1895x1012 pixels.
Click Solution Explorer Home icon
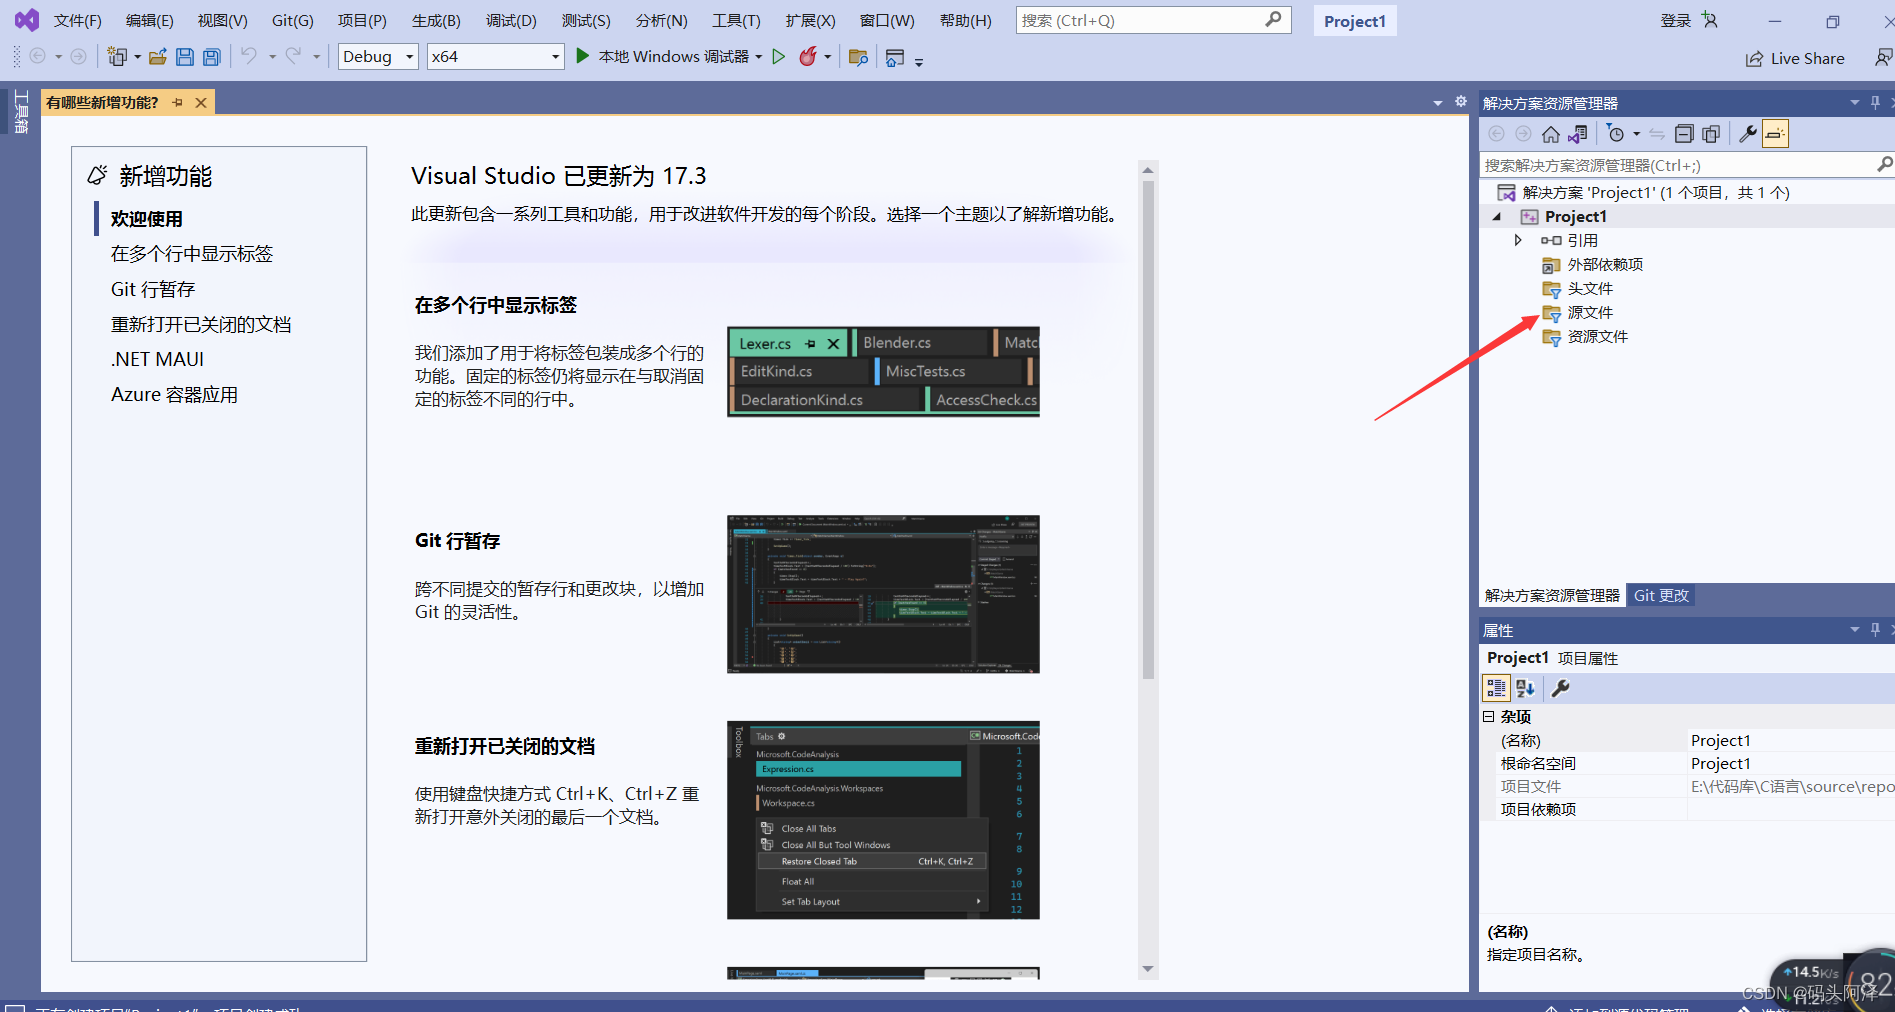(x=1551, y=134)
